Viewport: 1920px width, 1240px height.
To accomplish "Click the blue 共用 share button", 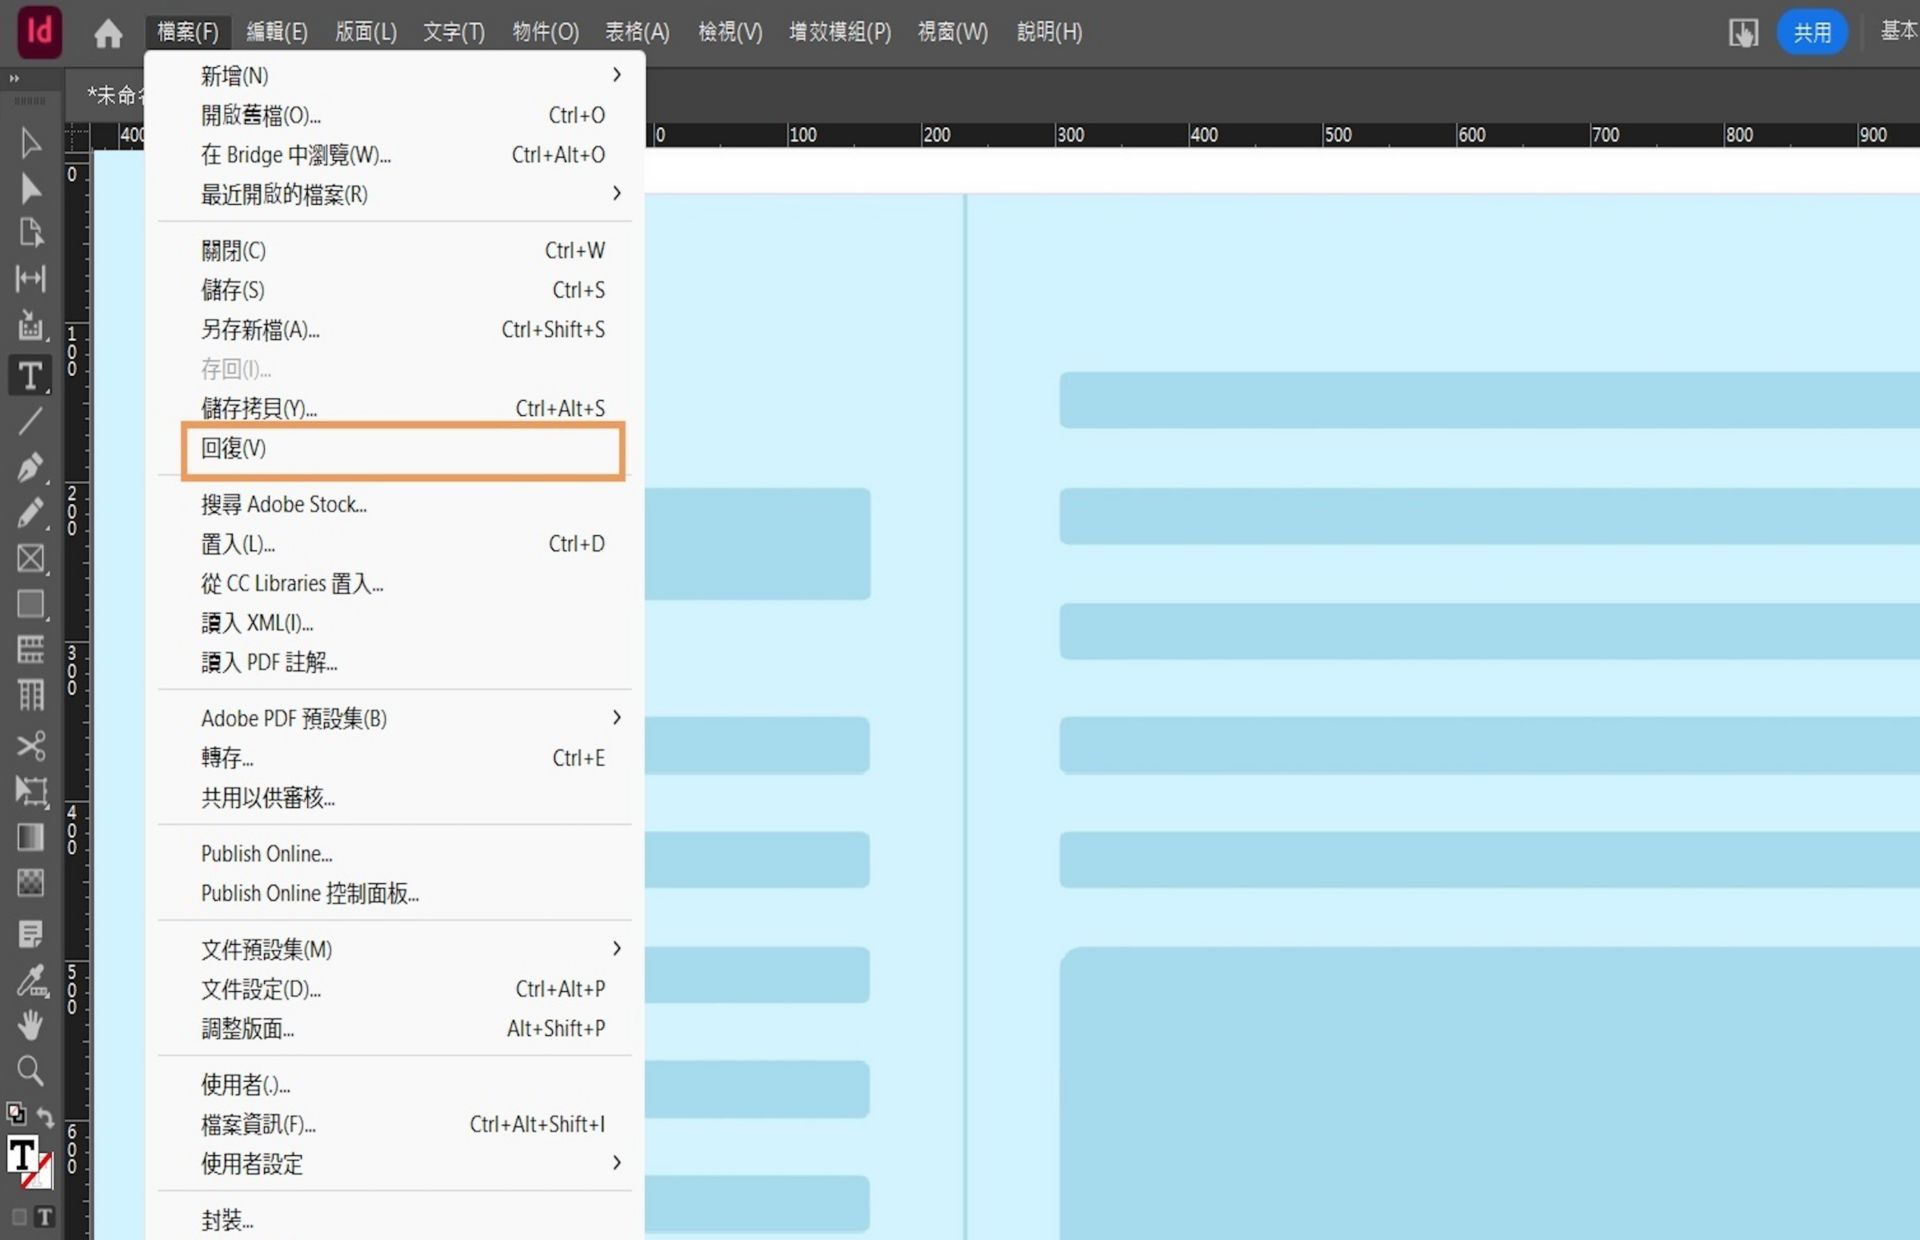I will [1811, 33].
